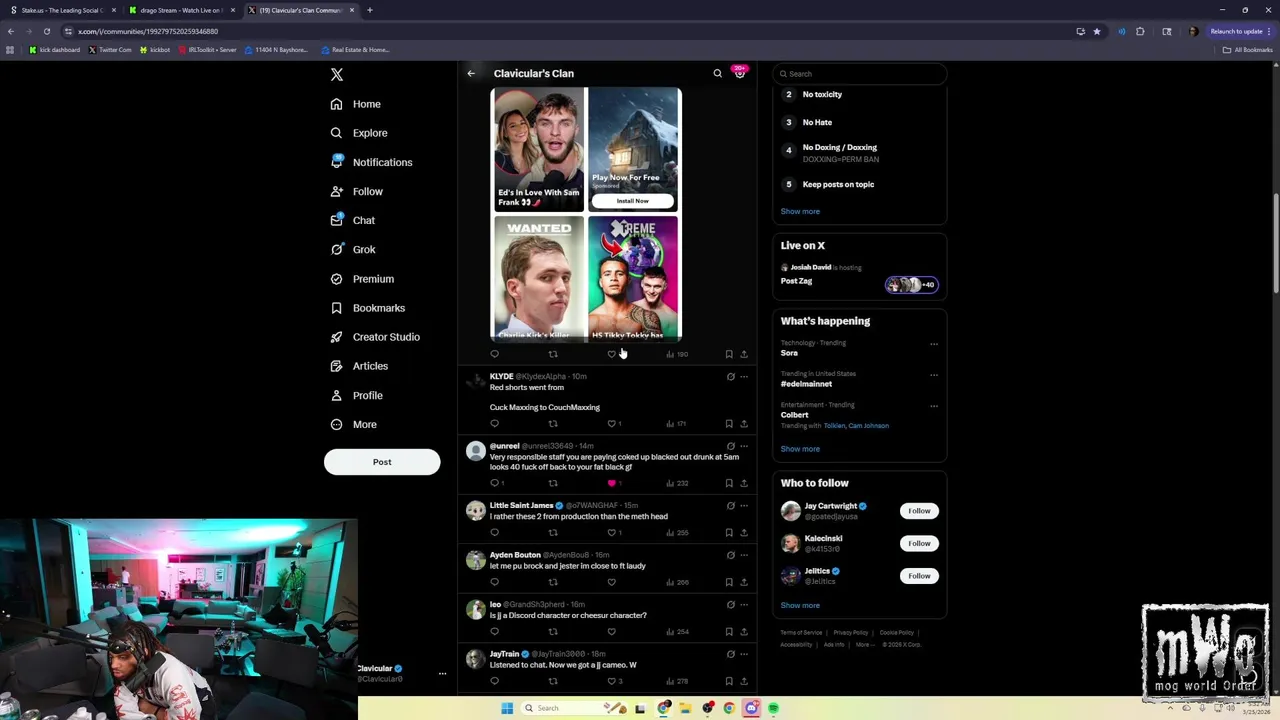The image size is (1280, 720).
Task: Bookmark KLYDE's post
Action: click(x=729, y=424)
